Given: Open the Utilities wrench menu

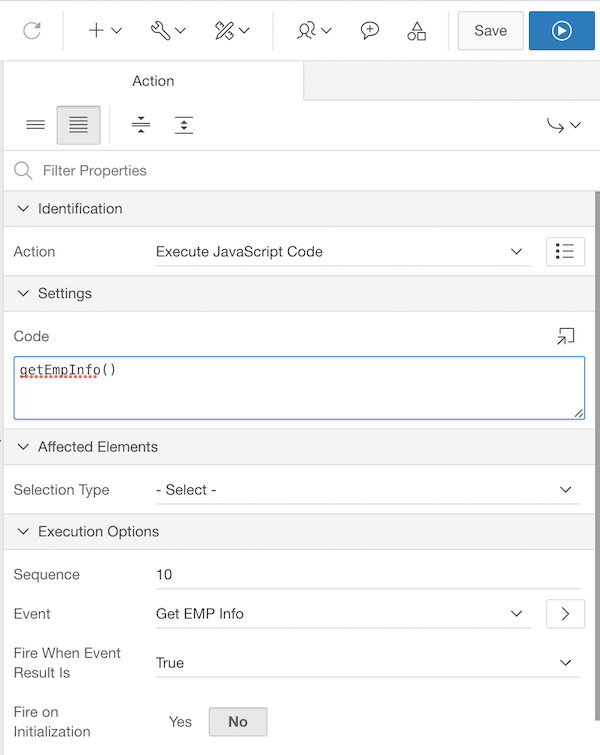Looking at the screenshot, I should click(x=168, y=31).
